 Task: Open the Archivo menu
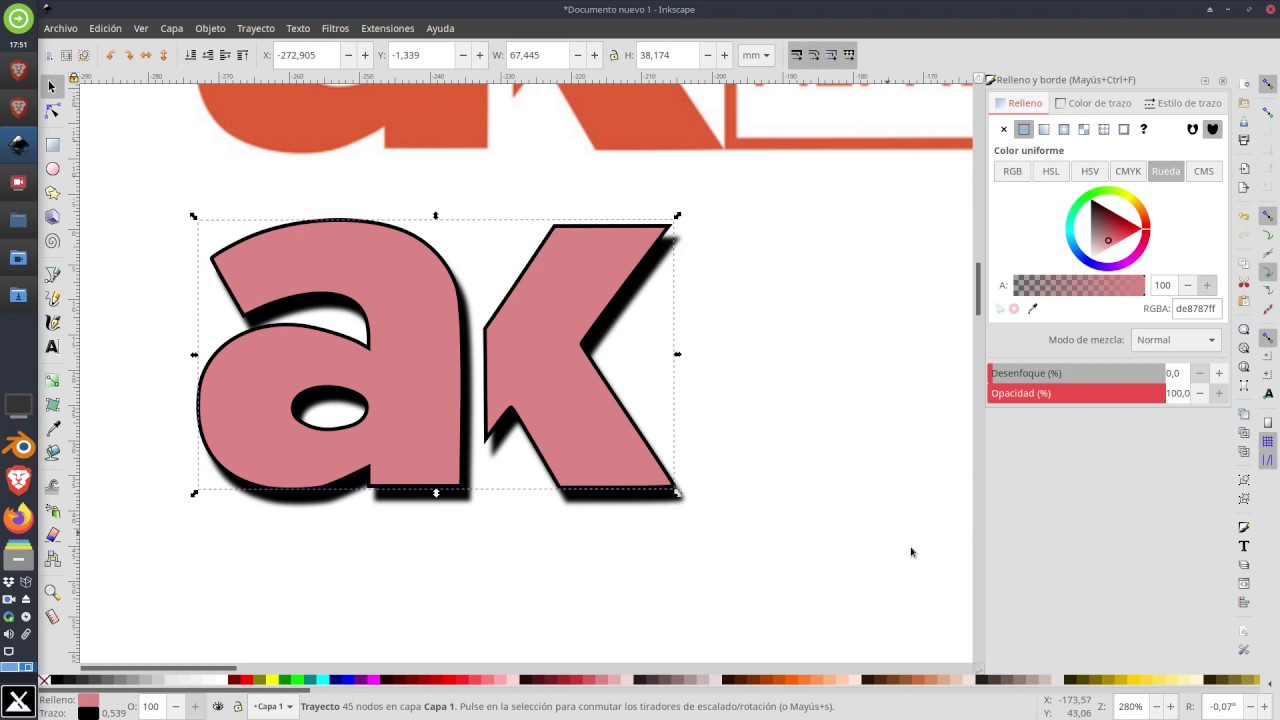pyautogui.click(x=60, y=28)
